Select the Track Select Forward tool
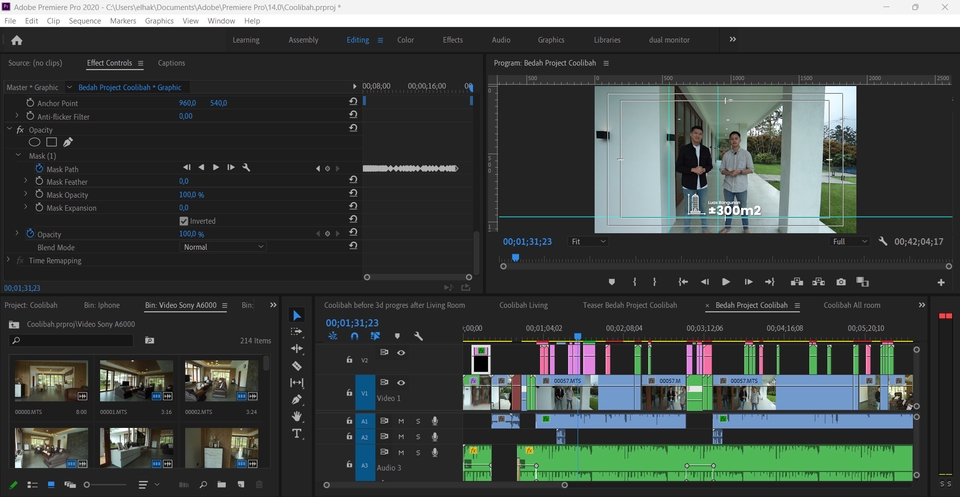Viewport: 960px width, 497px height. 296,332
